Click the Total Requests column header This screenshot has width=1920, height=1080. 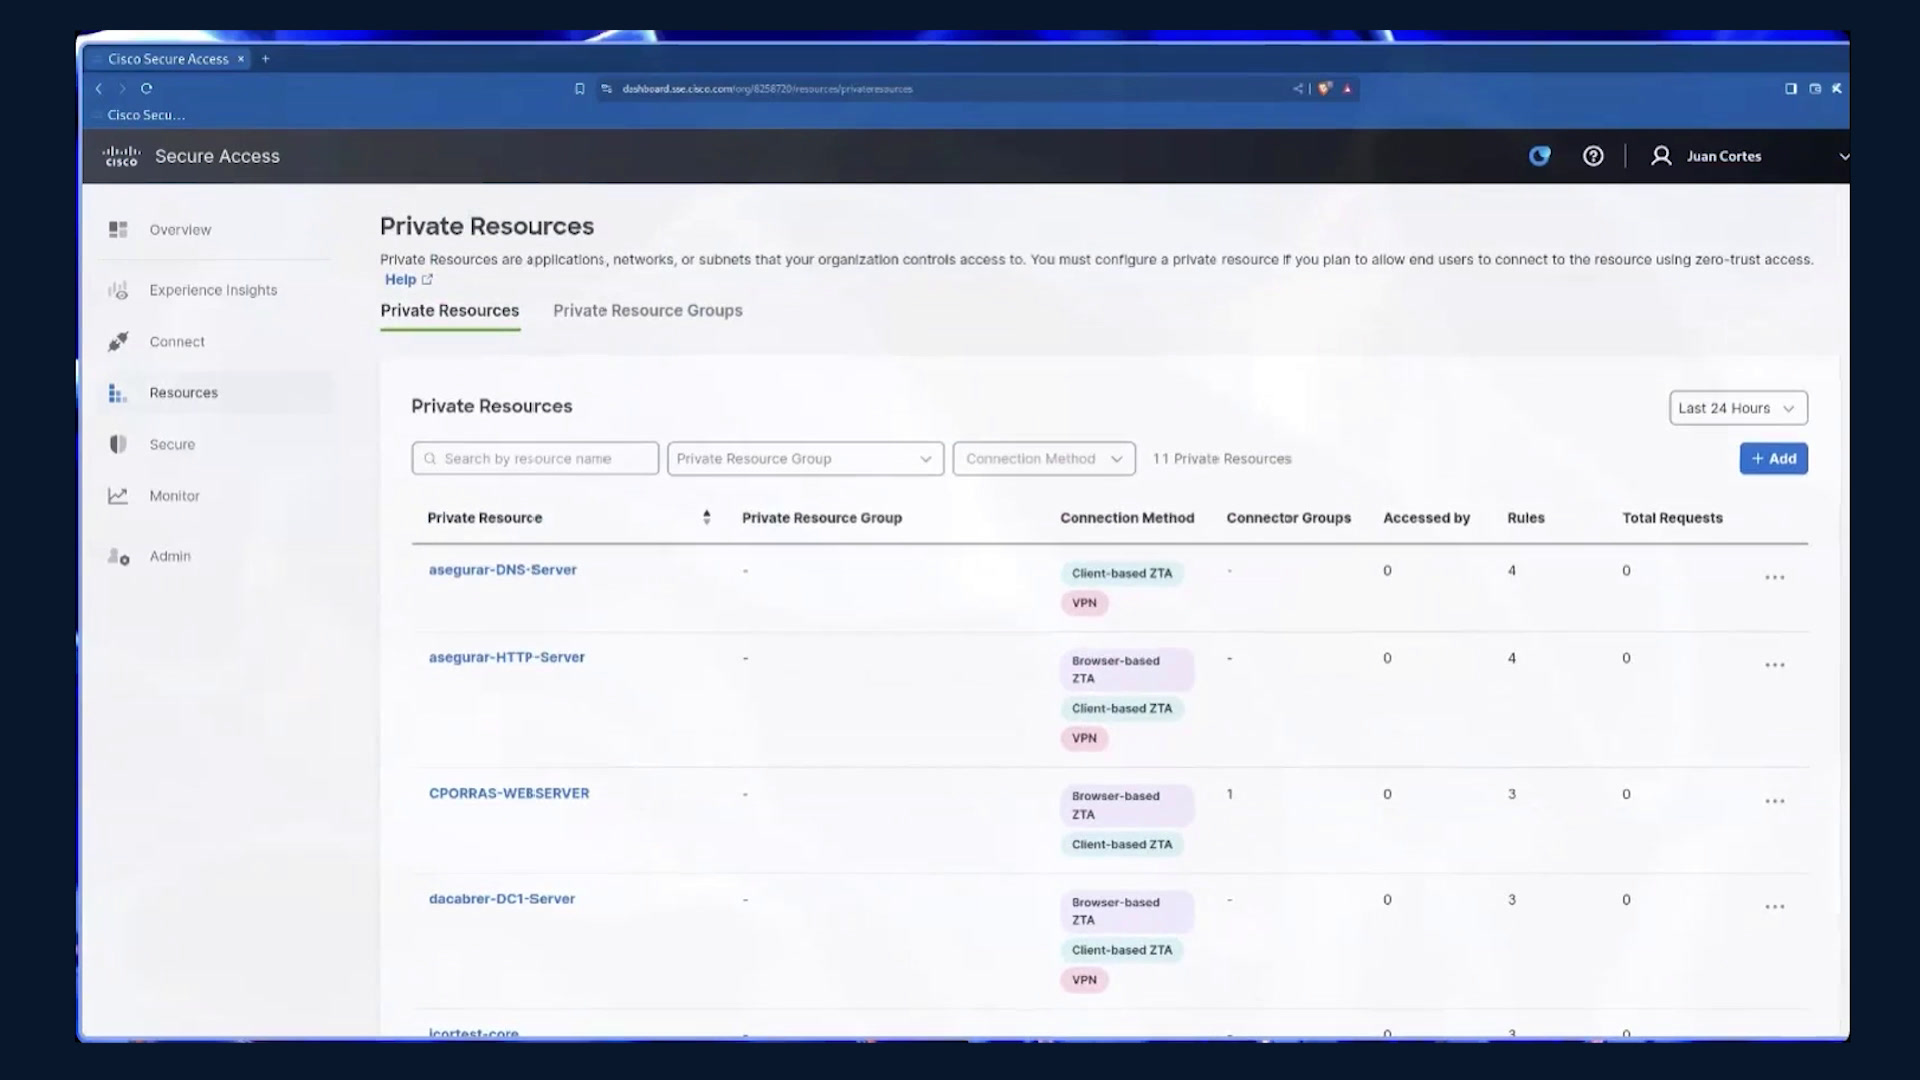[x=1672, y=518]
